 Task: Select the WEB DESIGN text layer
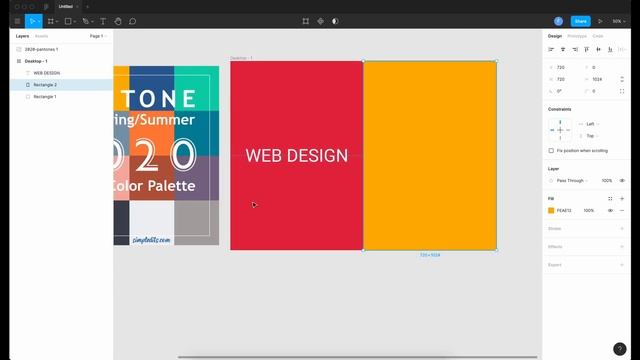(61, 73)
